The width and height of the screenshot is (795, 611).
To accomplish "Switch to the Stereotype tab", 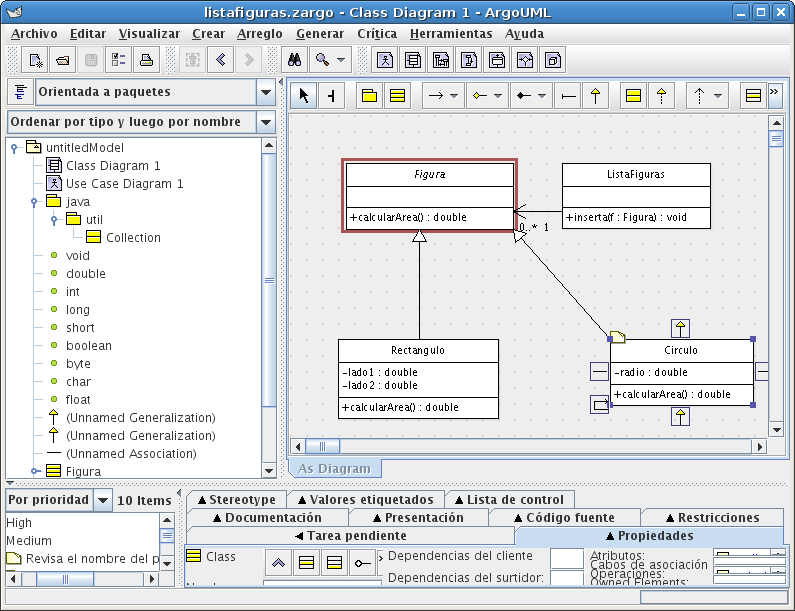I will tap(236, 500).
